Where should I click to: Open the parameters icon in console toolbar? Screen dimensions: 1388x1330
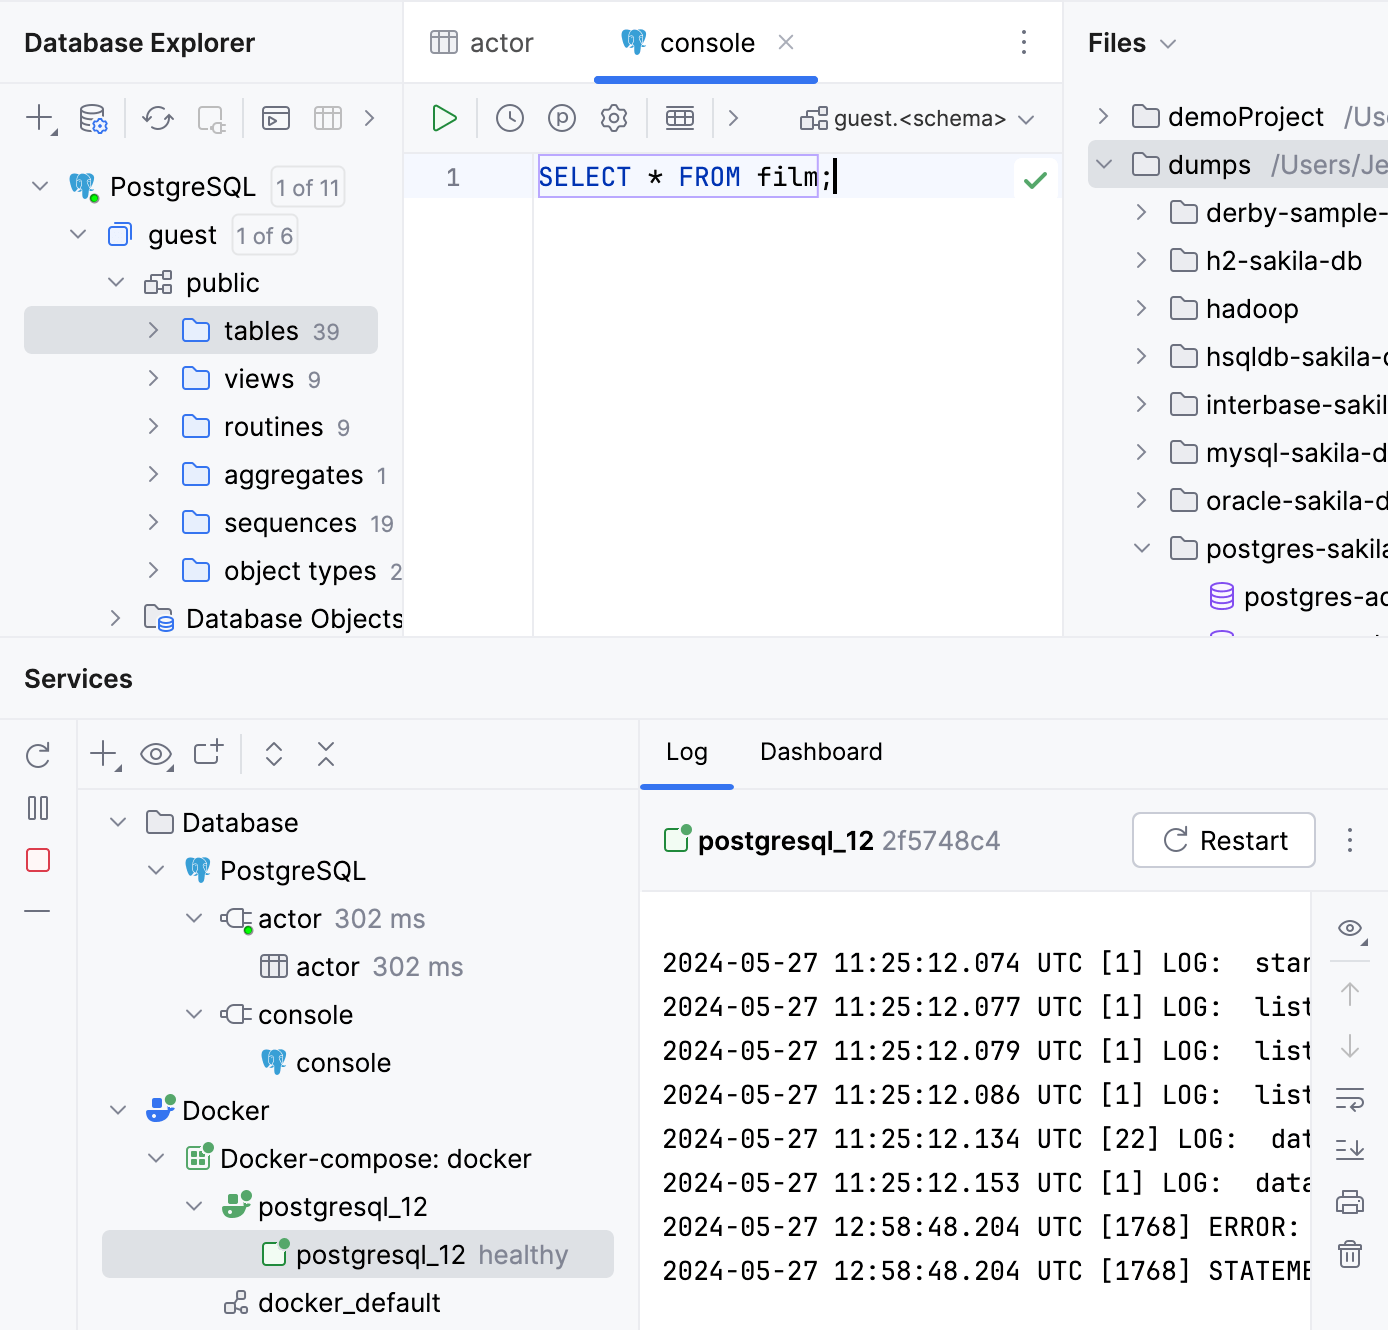coord(561,117)
